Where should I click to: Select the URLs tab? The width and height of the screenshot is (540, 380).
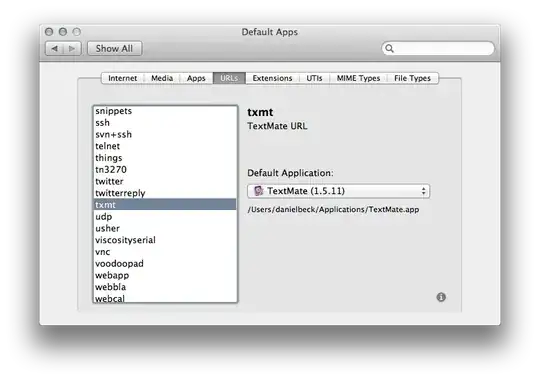229,78
